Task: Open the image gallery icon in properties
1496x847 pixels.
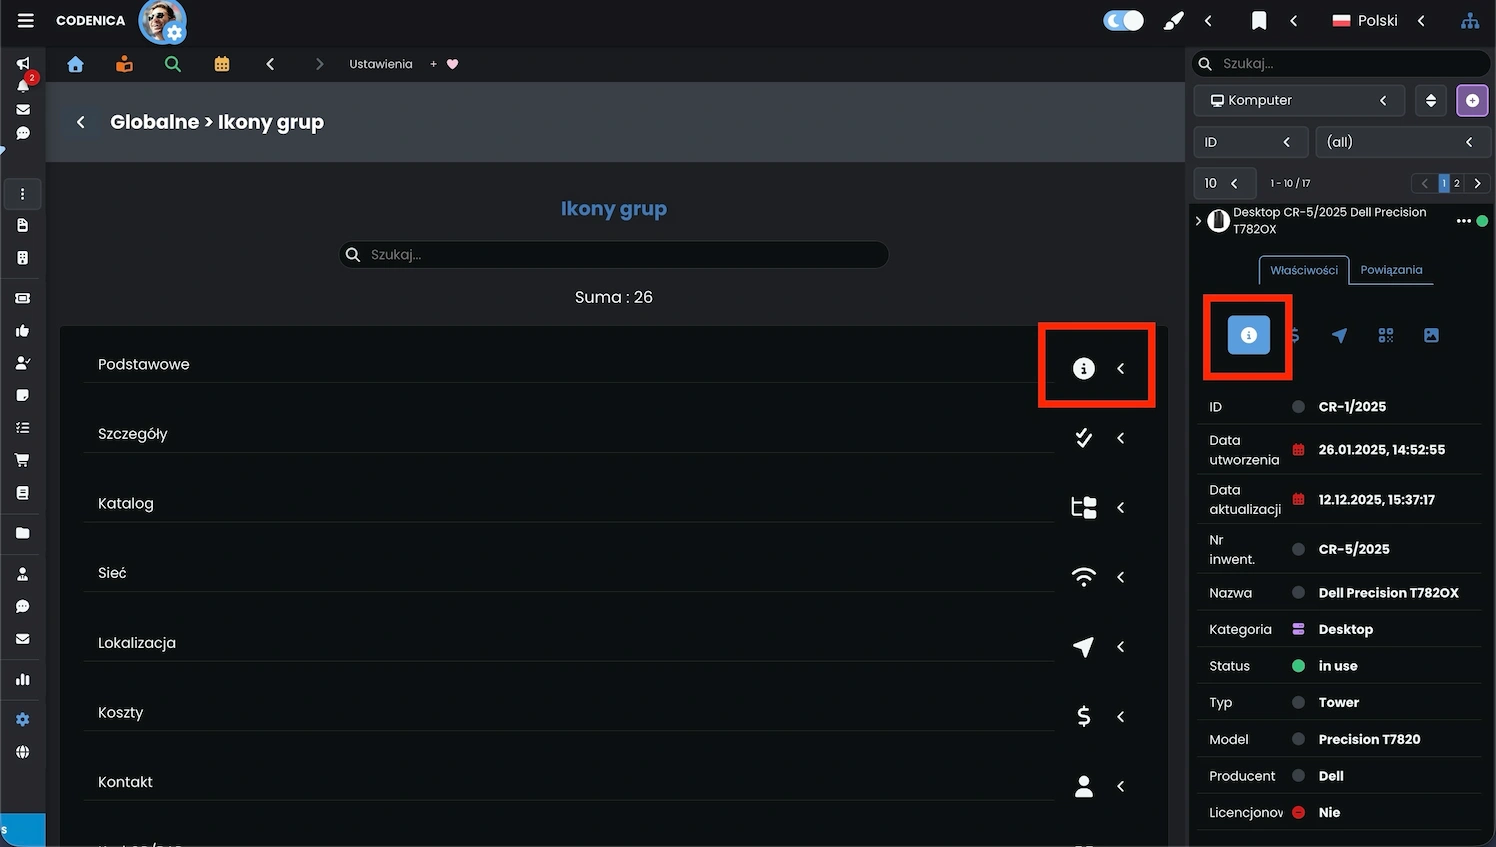Action: 1431,336
